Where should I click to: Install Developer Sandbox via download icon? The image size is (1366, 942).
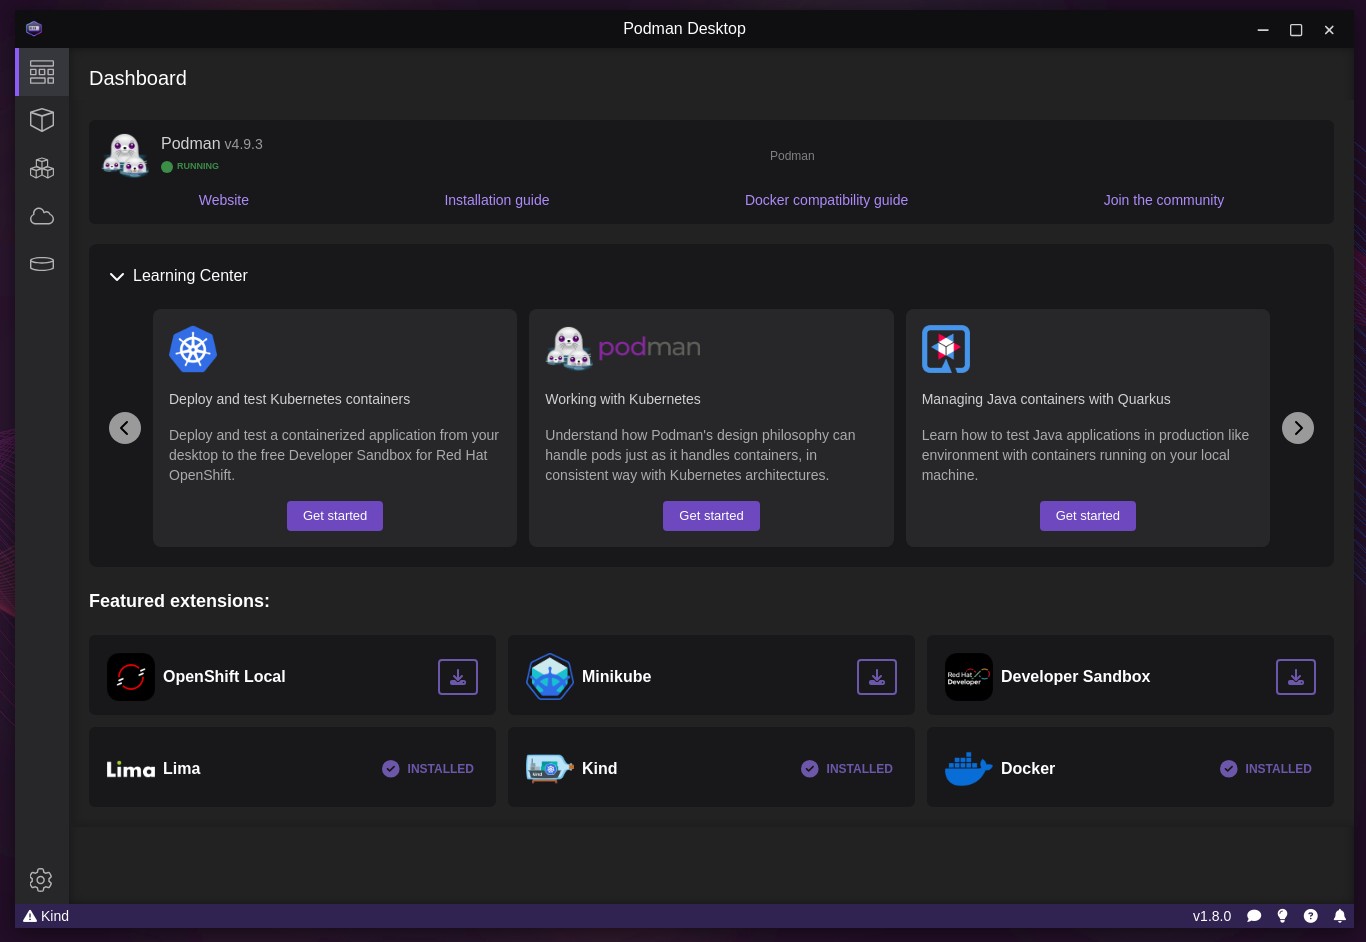point(1296,677)
